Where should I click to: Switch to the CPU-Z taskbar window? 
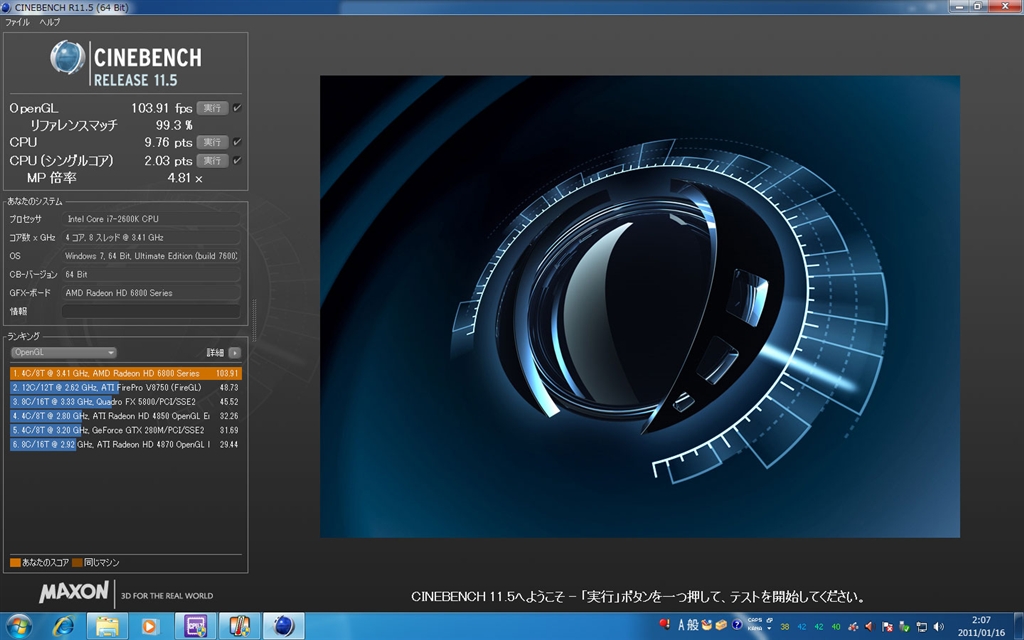point(195,626)
